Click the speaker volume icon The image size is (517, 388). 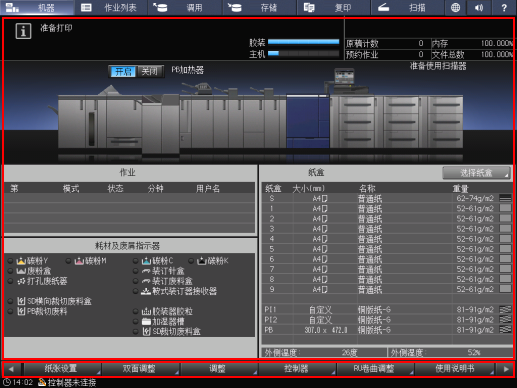(x=479, y=7)
